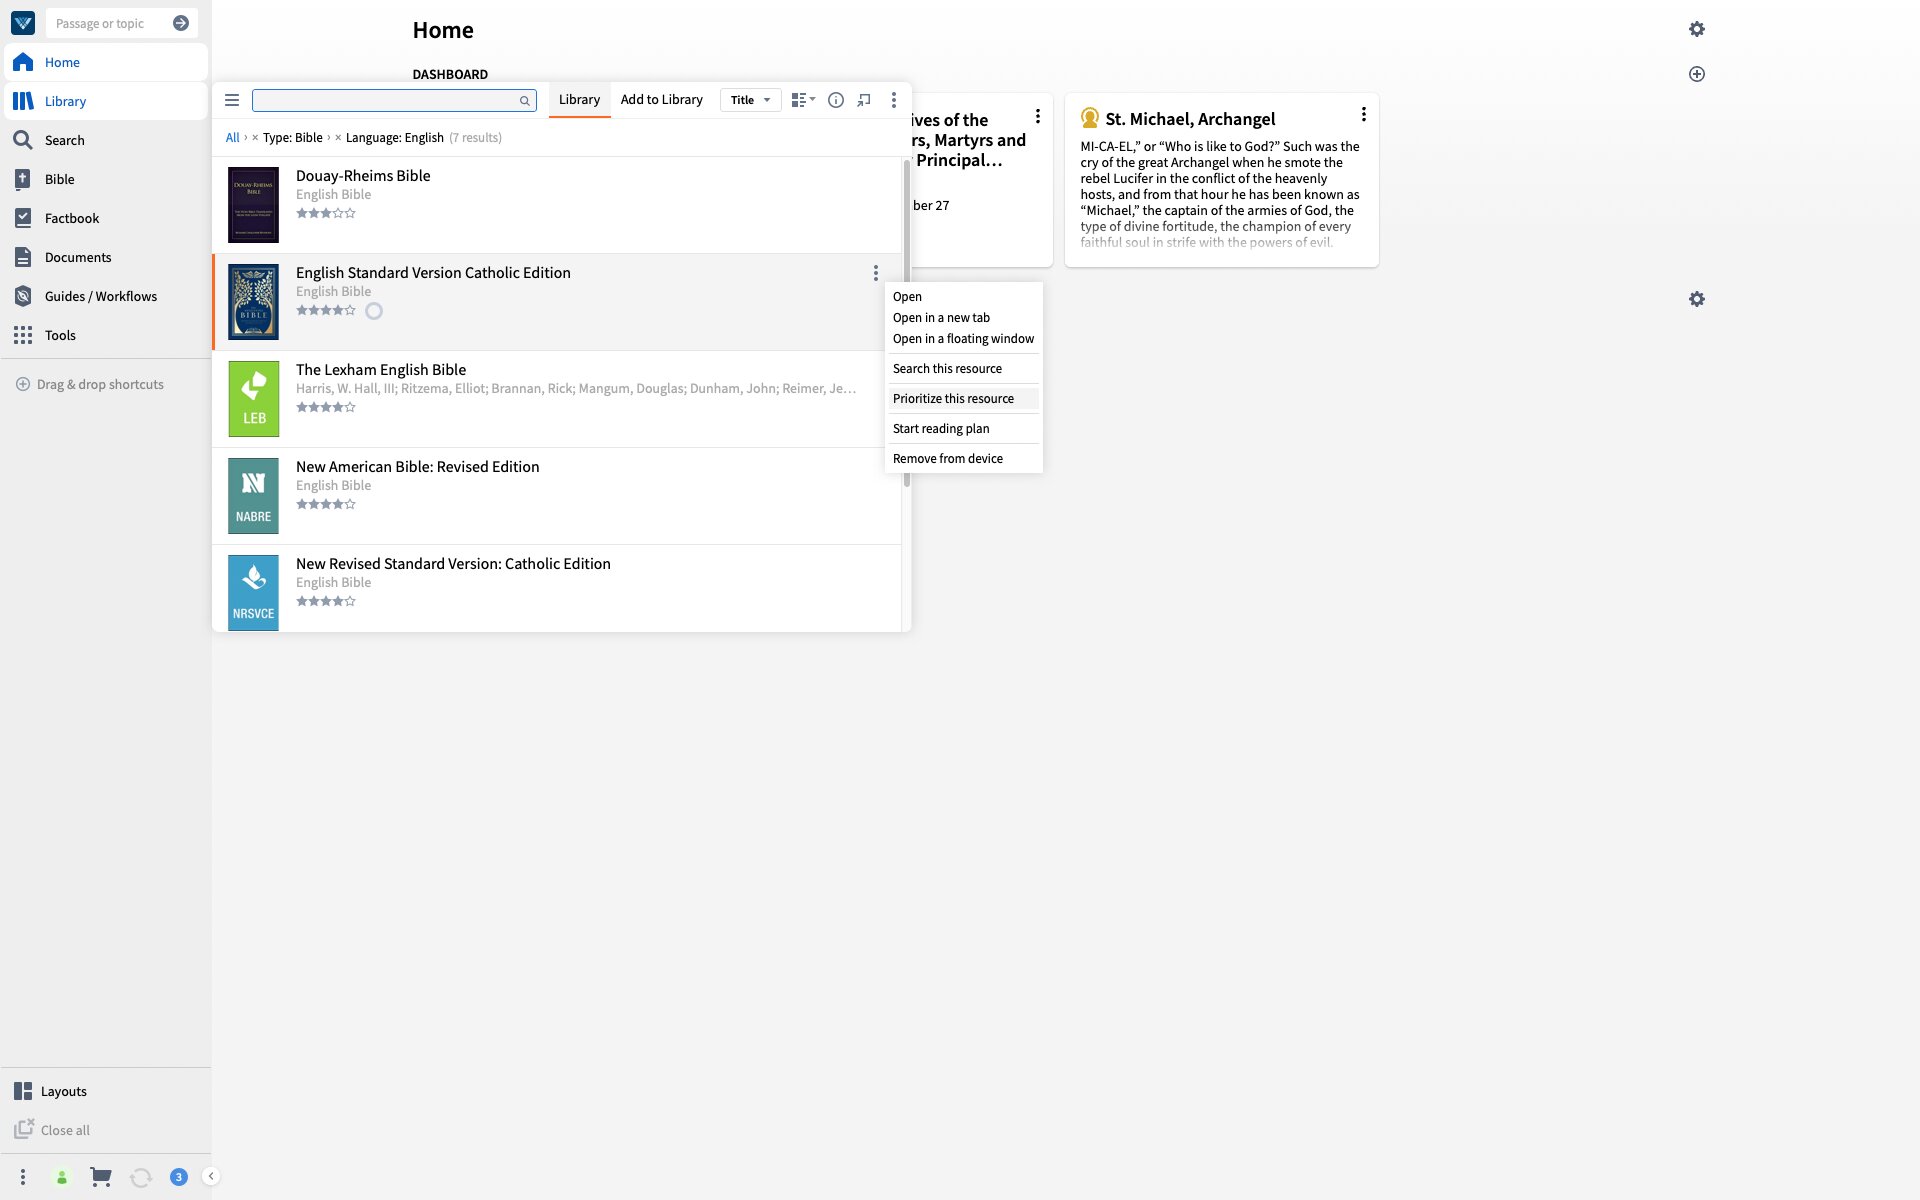Click the download progress circle on the ESV row

coord(374,311)
